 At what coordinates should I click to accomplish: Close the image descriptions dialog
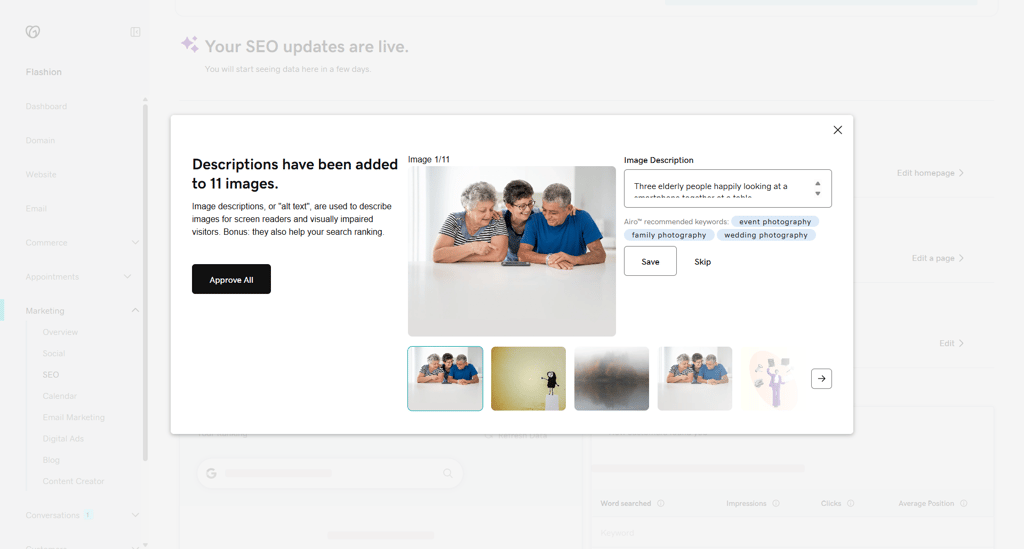click(x=837, y=130)
